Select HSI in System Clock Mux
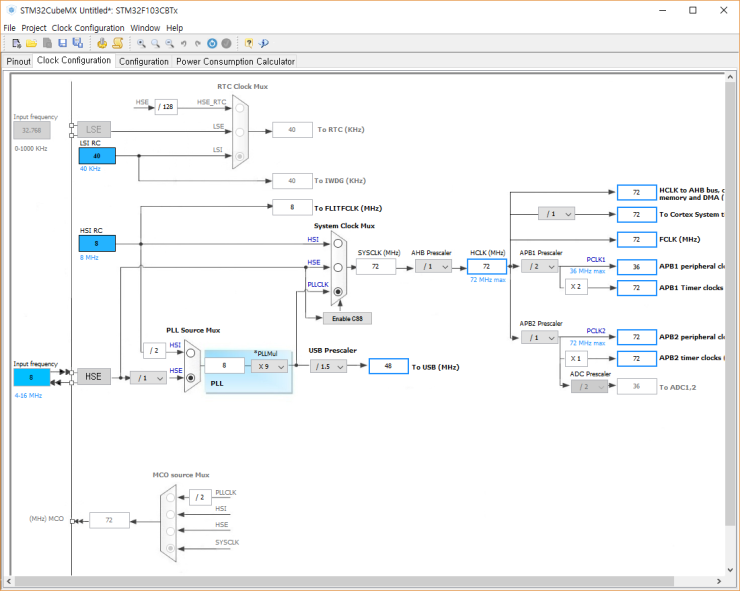 pos(338,244)
